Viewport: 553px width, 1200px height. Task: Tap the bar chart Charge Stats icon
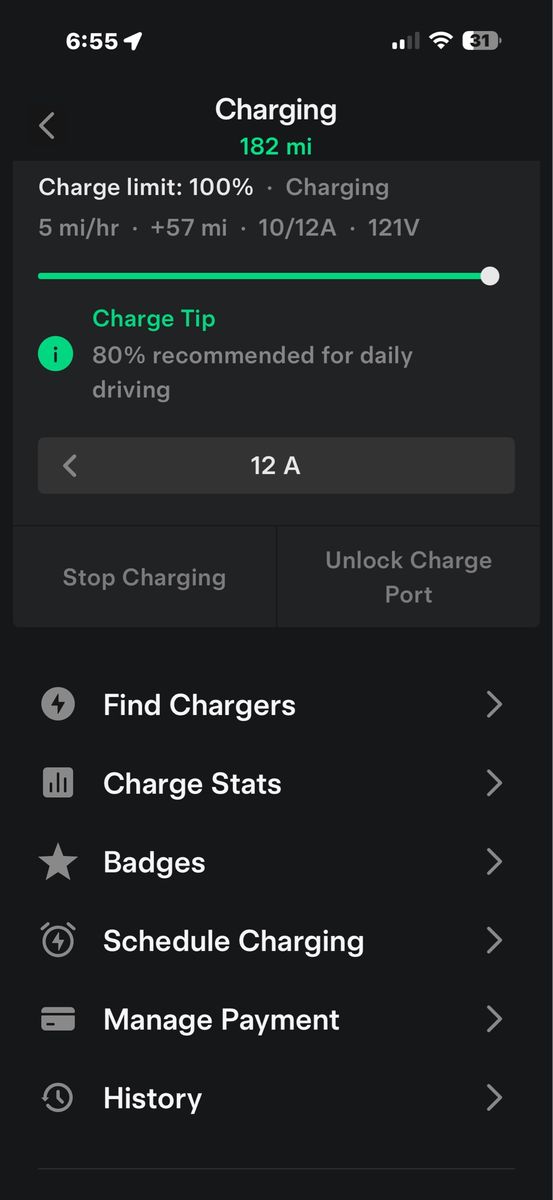point(58,783)
